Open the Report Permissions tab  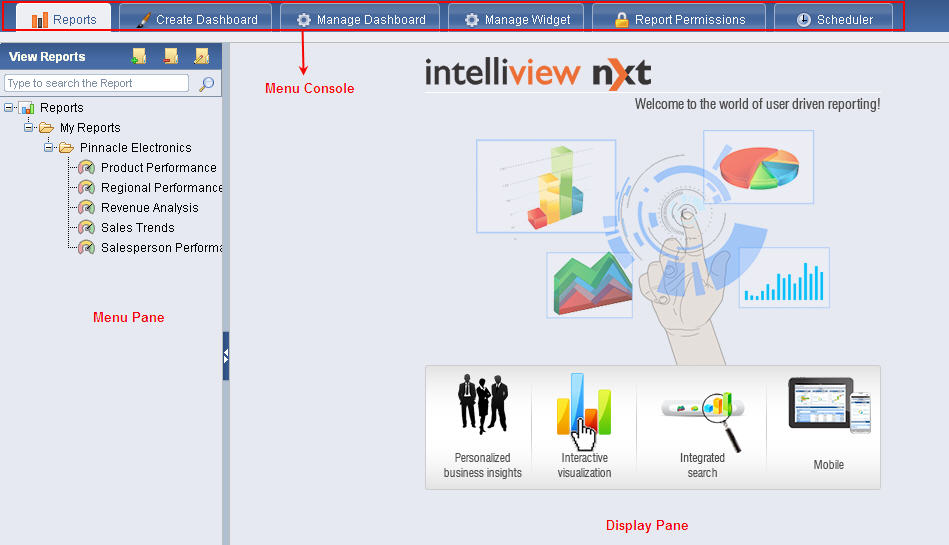679,19
